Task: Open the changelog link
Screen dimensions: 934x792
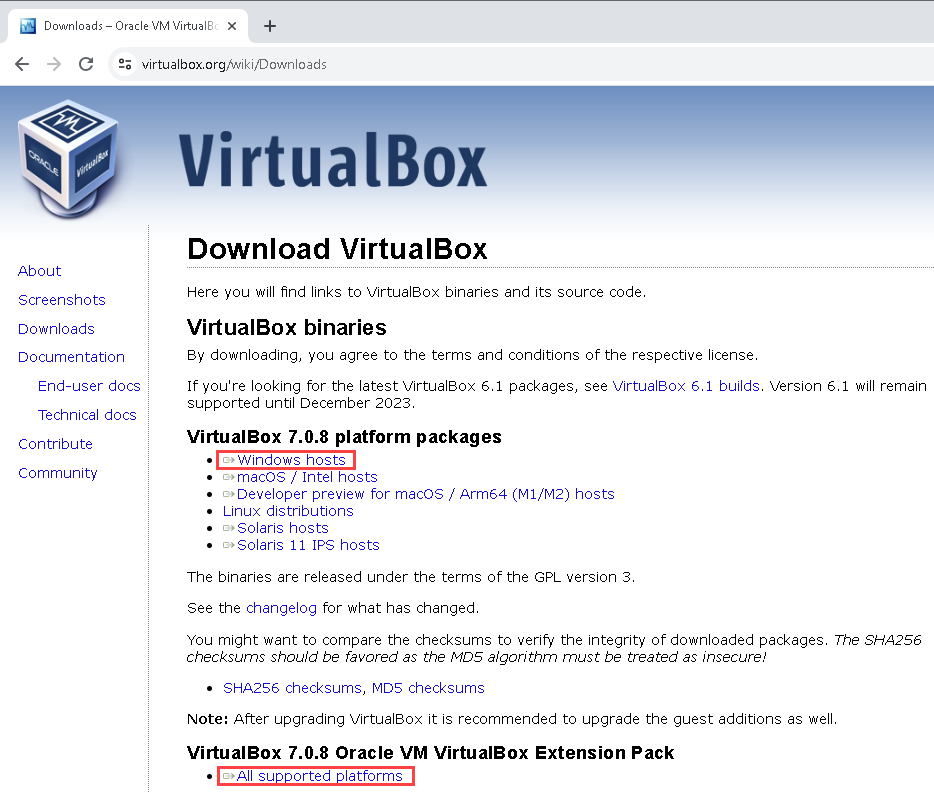Action: click(x=281, y=607)
